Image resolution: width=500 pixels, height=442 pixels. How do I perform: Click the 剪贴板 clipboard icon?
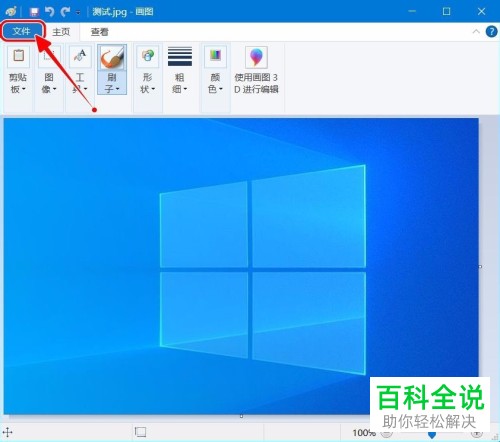click(x=19, y=56)
